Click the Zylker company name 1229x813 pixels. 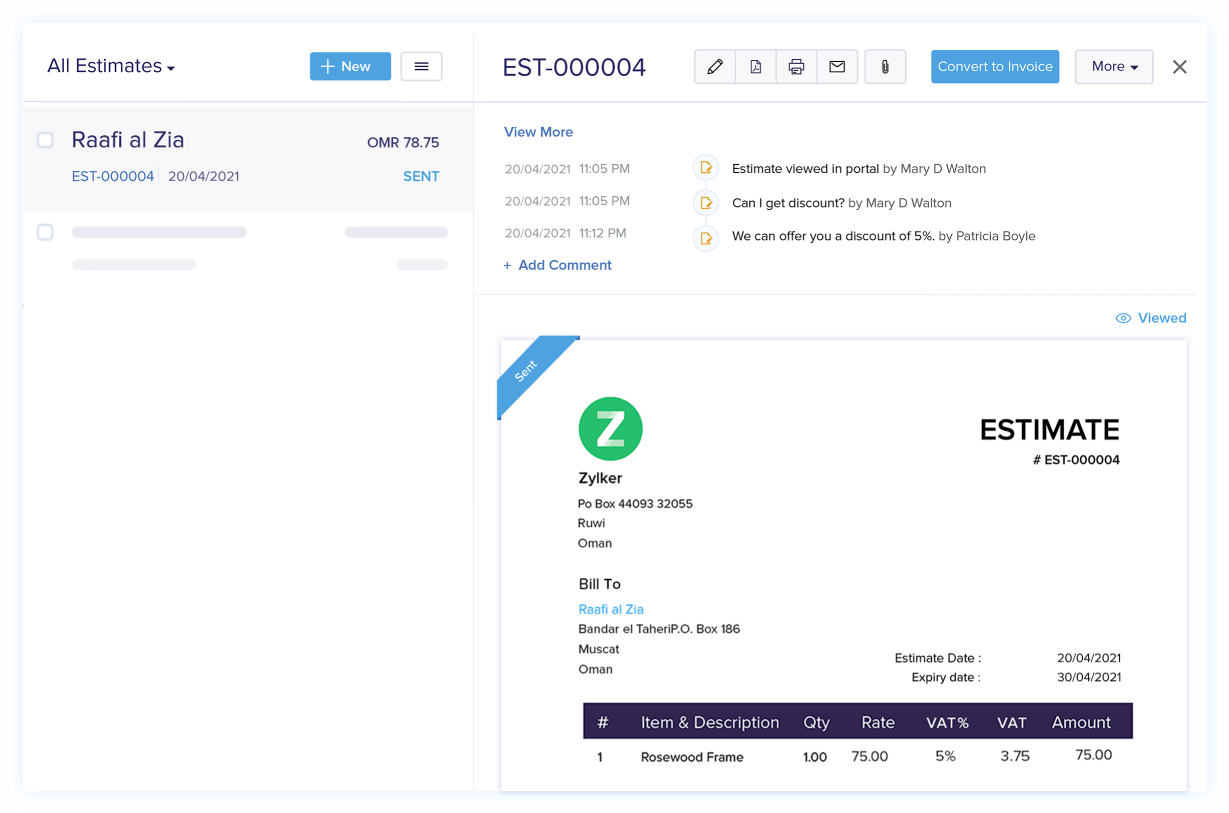[x=600, y=478]
